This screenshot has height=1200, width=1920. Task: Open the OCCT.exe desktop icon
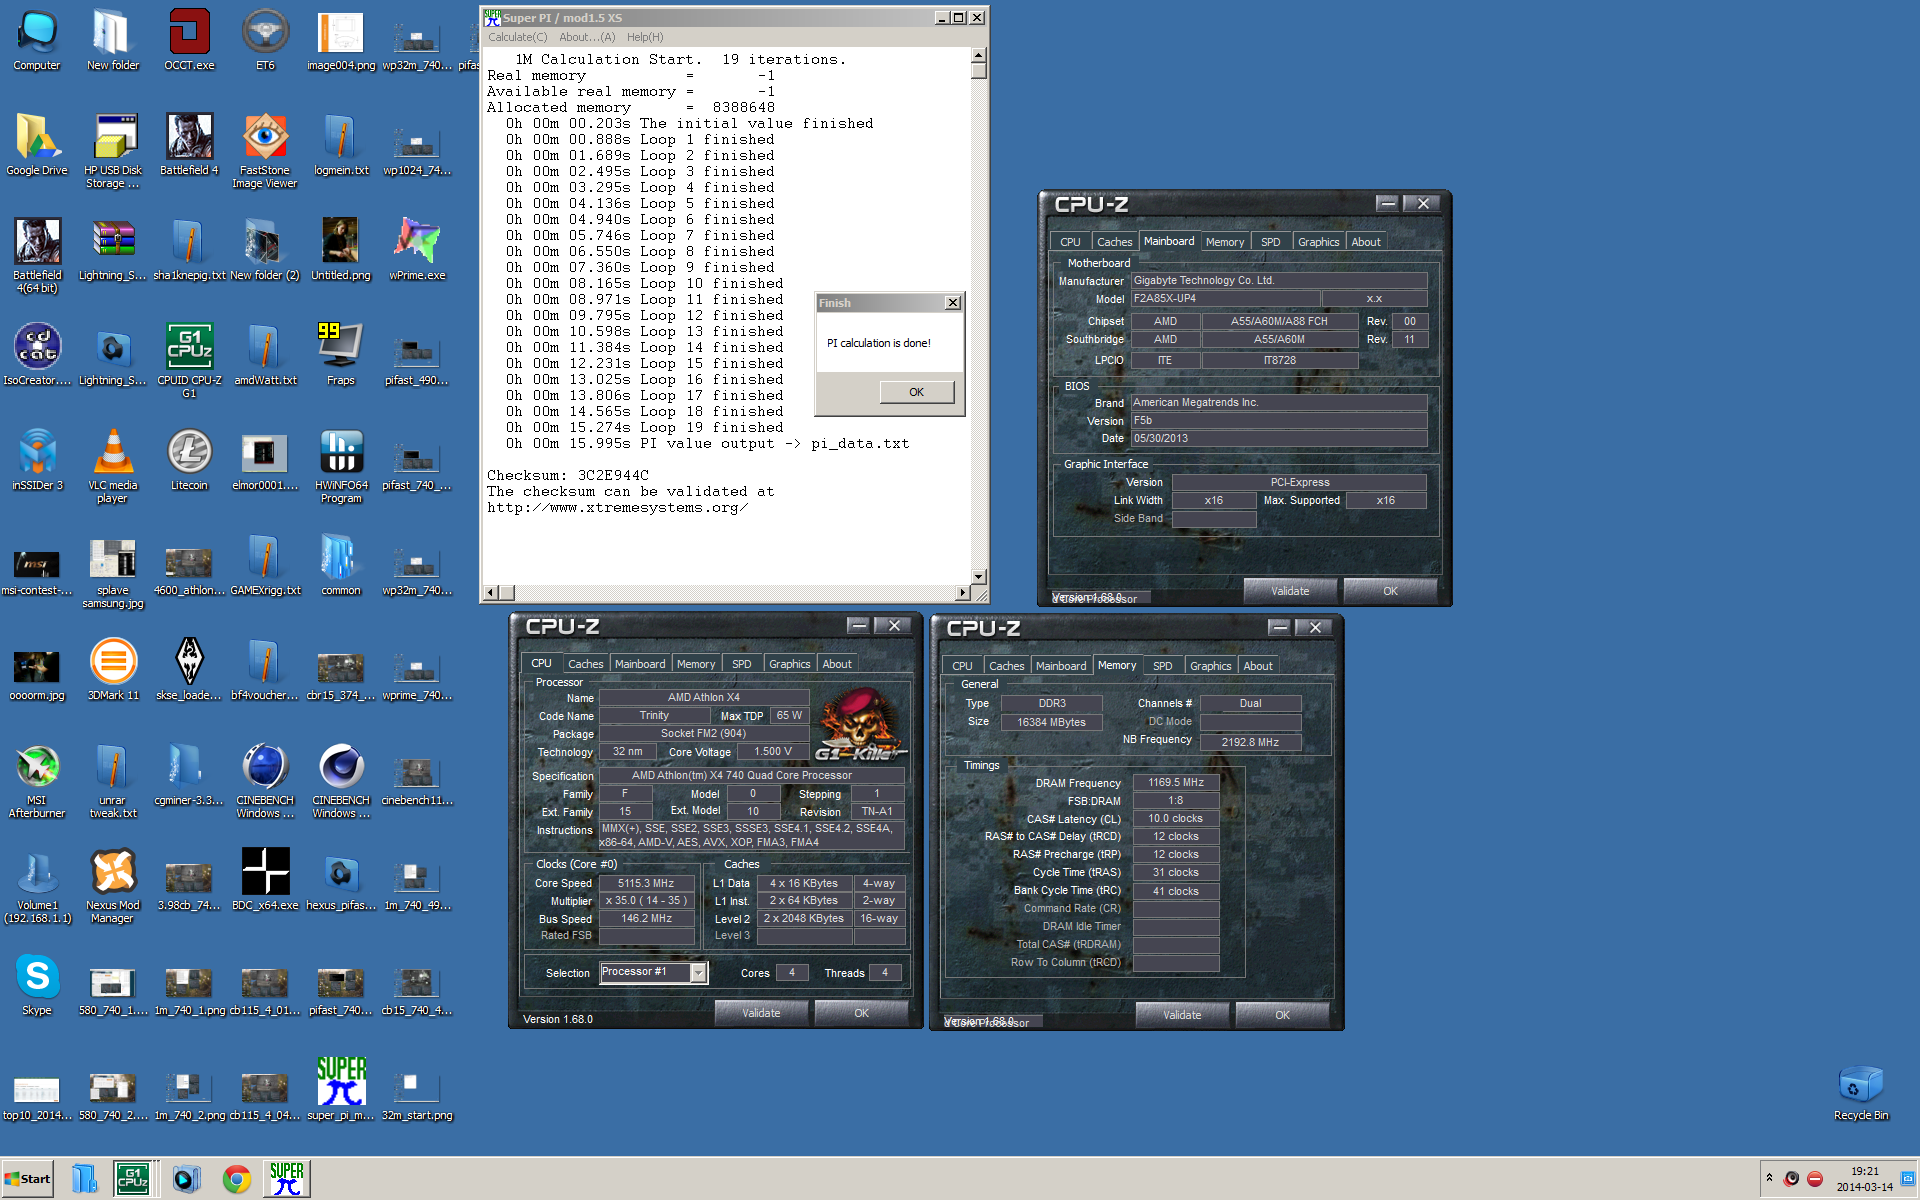[189, 40]
